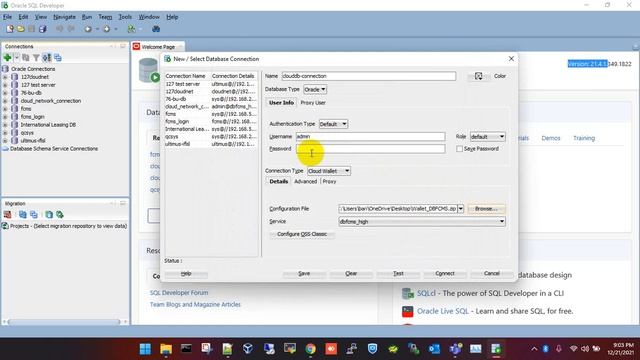640x360 pixels.
Task: Open the Service dropdown showing dbfcms_high
Action: (422, 222)
